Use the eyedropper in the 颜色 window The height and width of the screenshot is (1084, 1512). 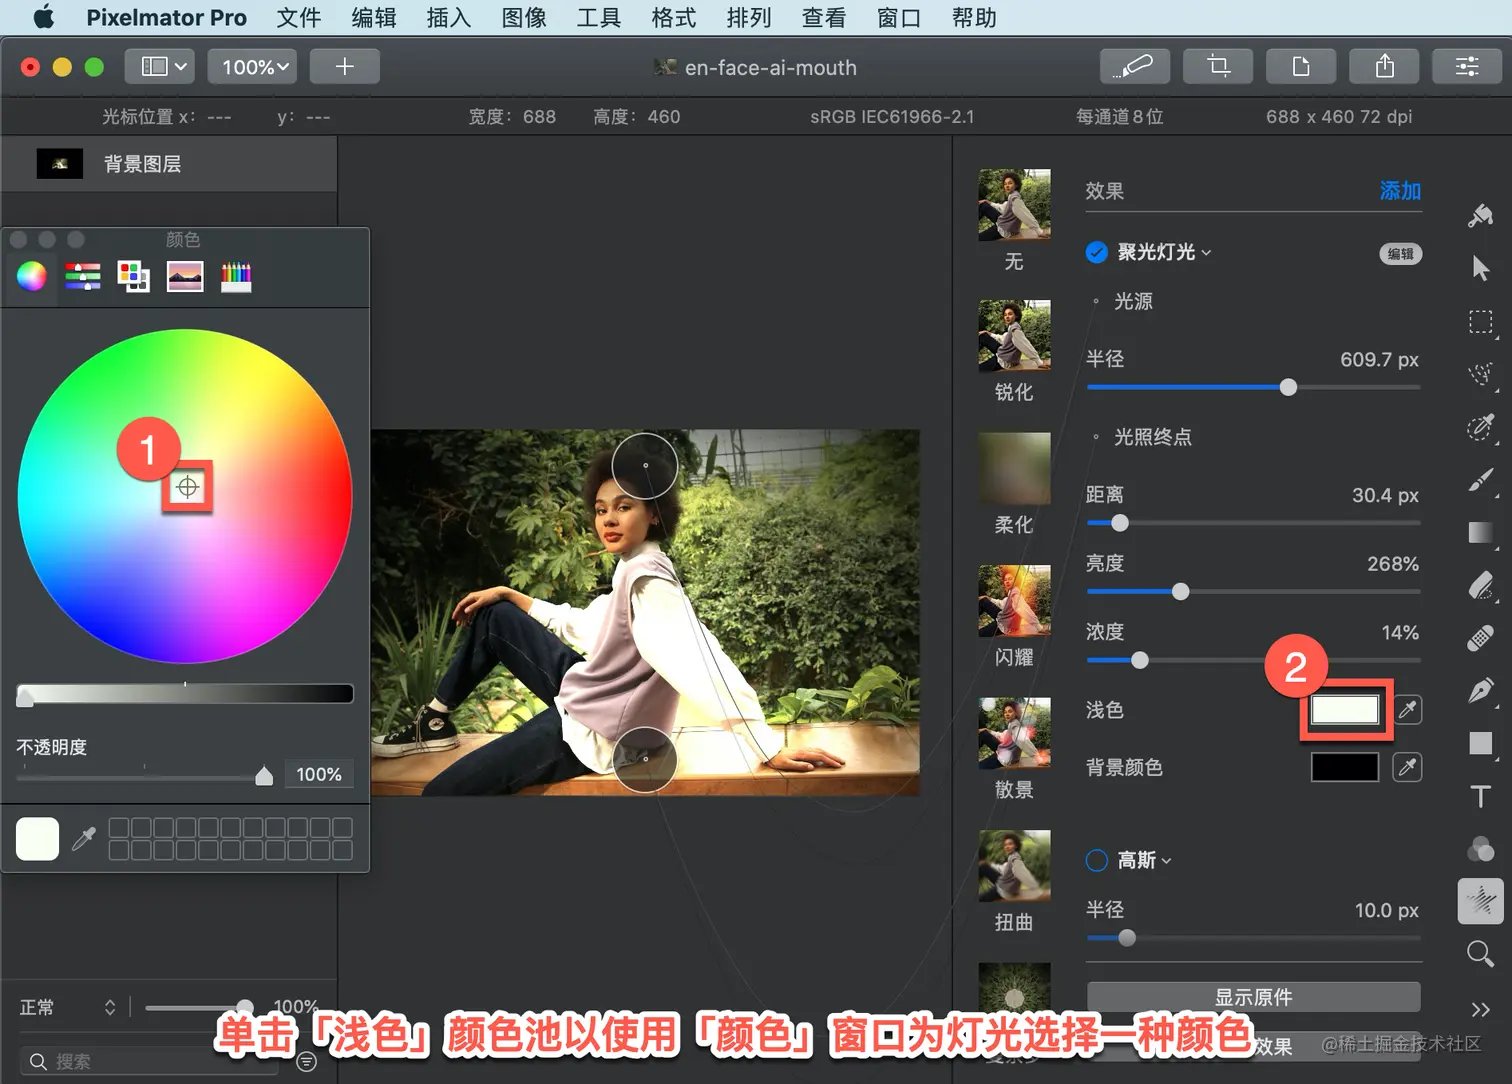84,838
